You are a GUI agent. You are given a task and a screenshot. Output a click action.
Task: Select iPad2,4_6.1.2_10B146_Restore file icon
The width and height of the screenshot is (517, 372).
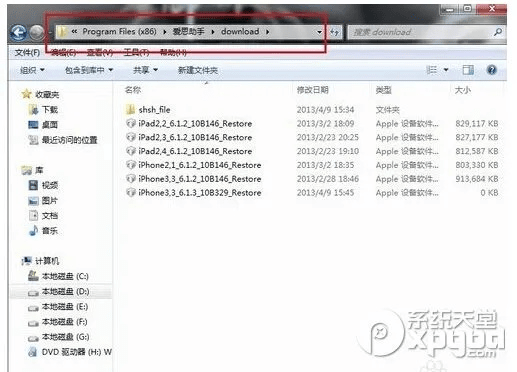coord(131,151)
